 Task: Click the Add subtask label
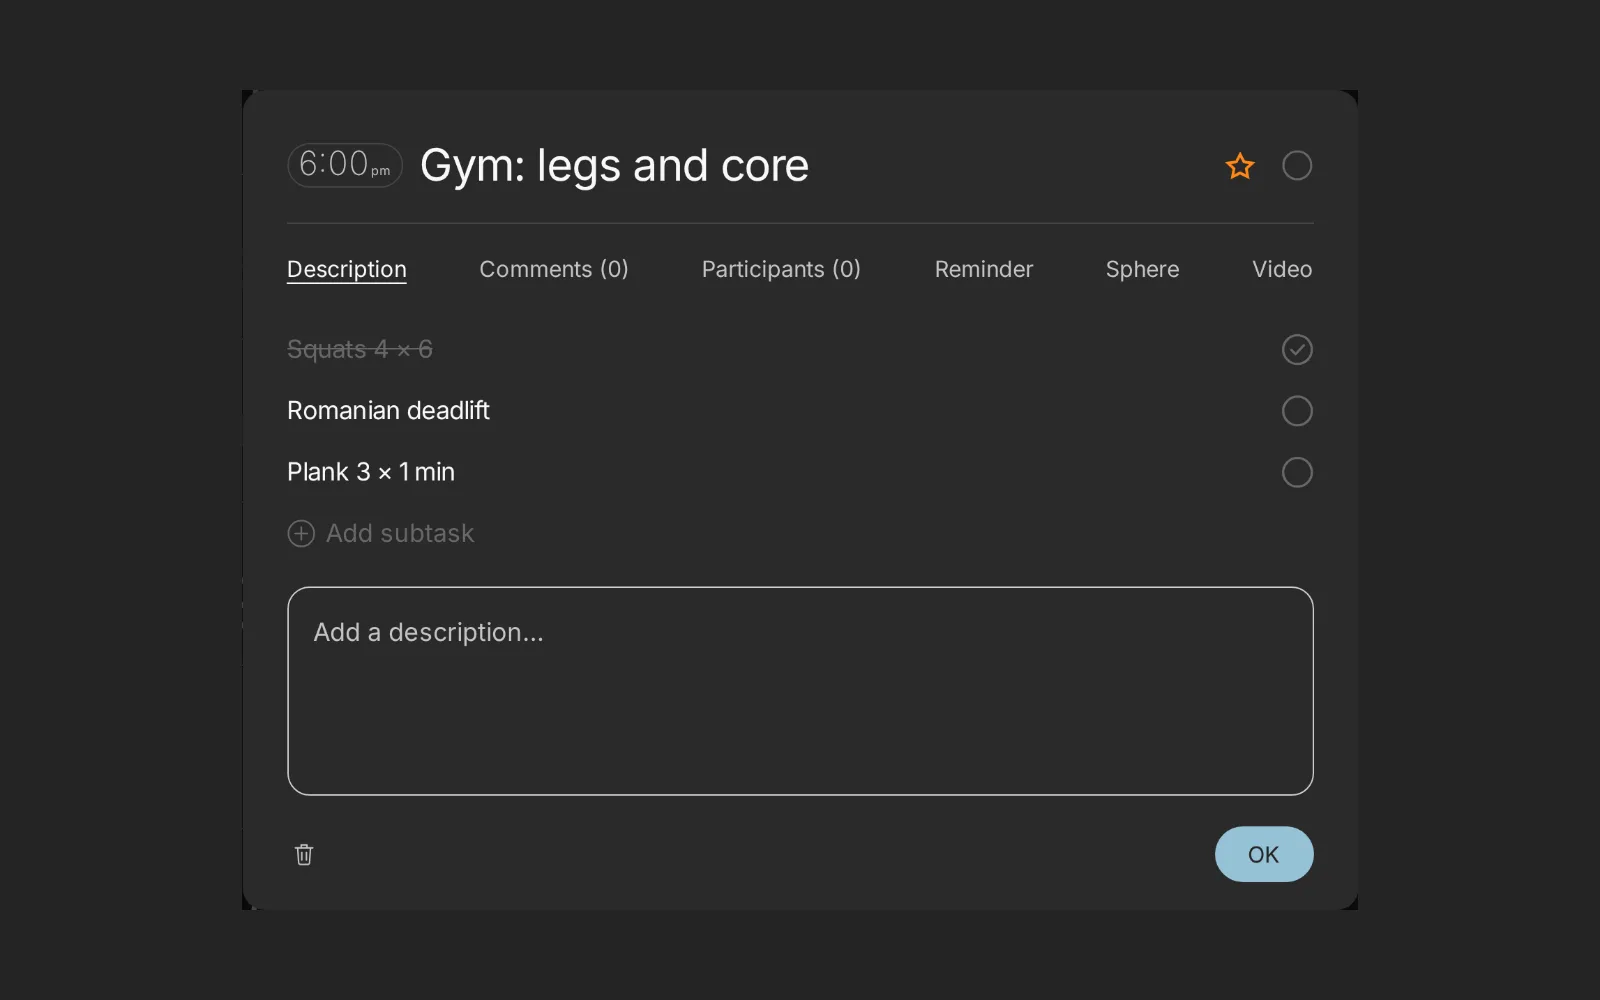tap(400, 533)
